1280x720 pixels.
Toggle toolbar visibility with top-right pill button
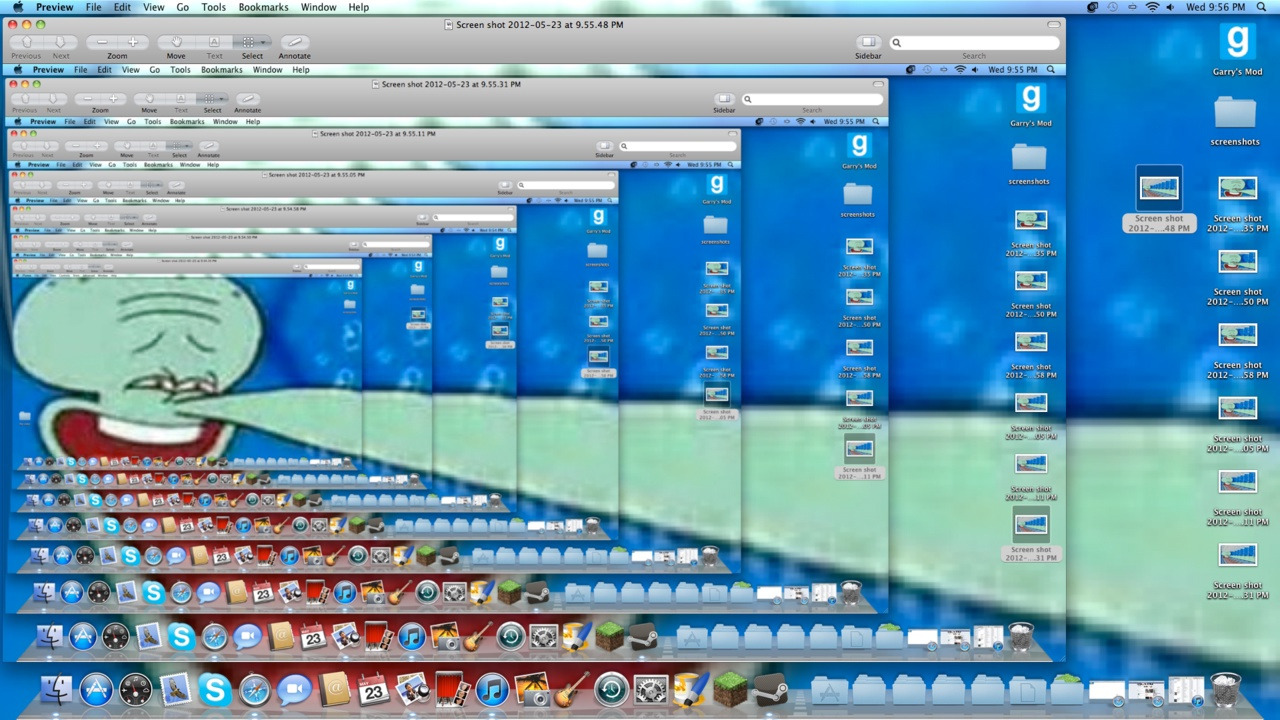pyautogui.click(x=1053, y=24)
